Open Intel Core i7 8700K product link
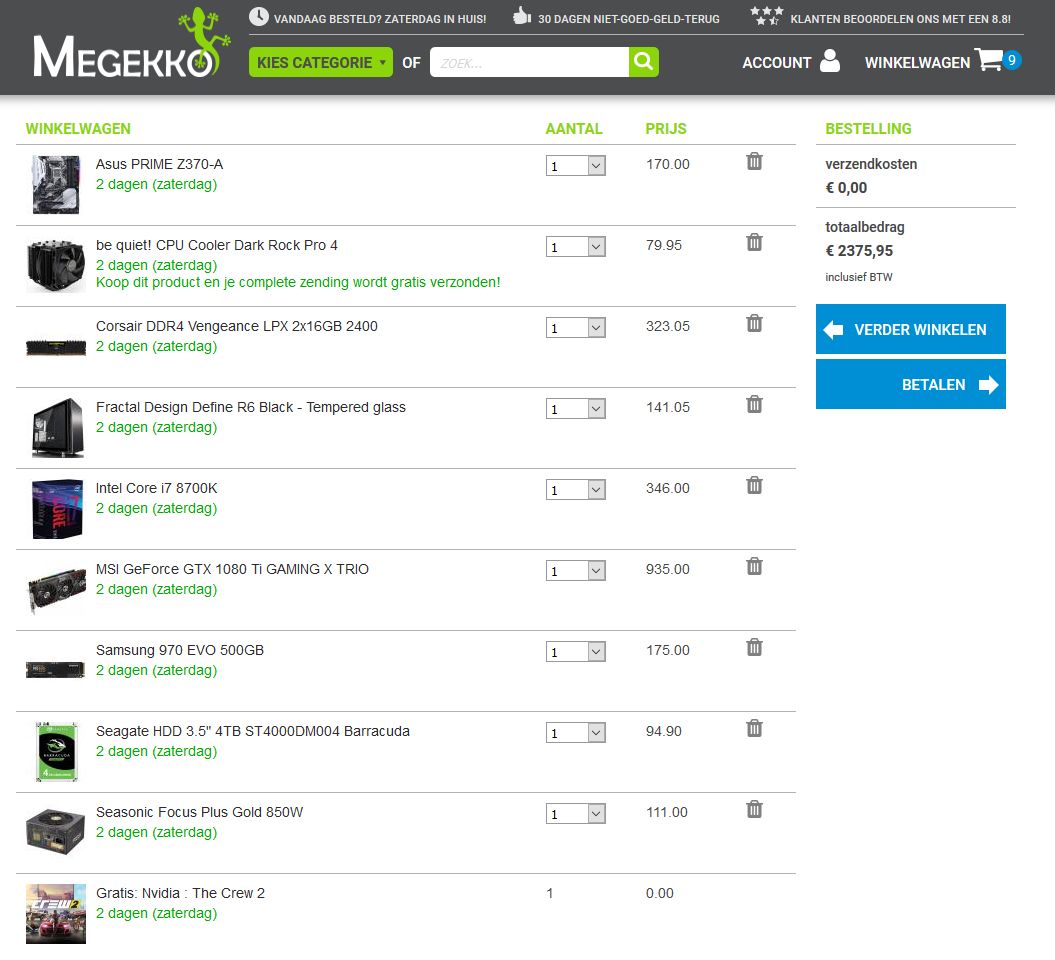This screenshot has width=1055, height=960. (157, 488)
